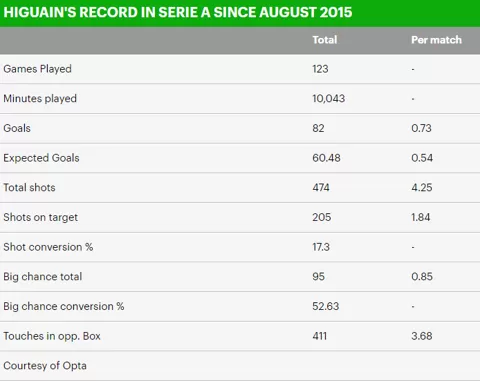This screenshot has width=480, height=381.
Task: Click the games played value 123
Action: coord(320,69)
